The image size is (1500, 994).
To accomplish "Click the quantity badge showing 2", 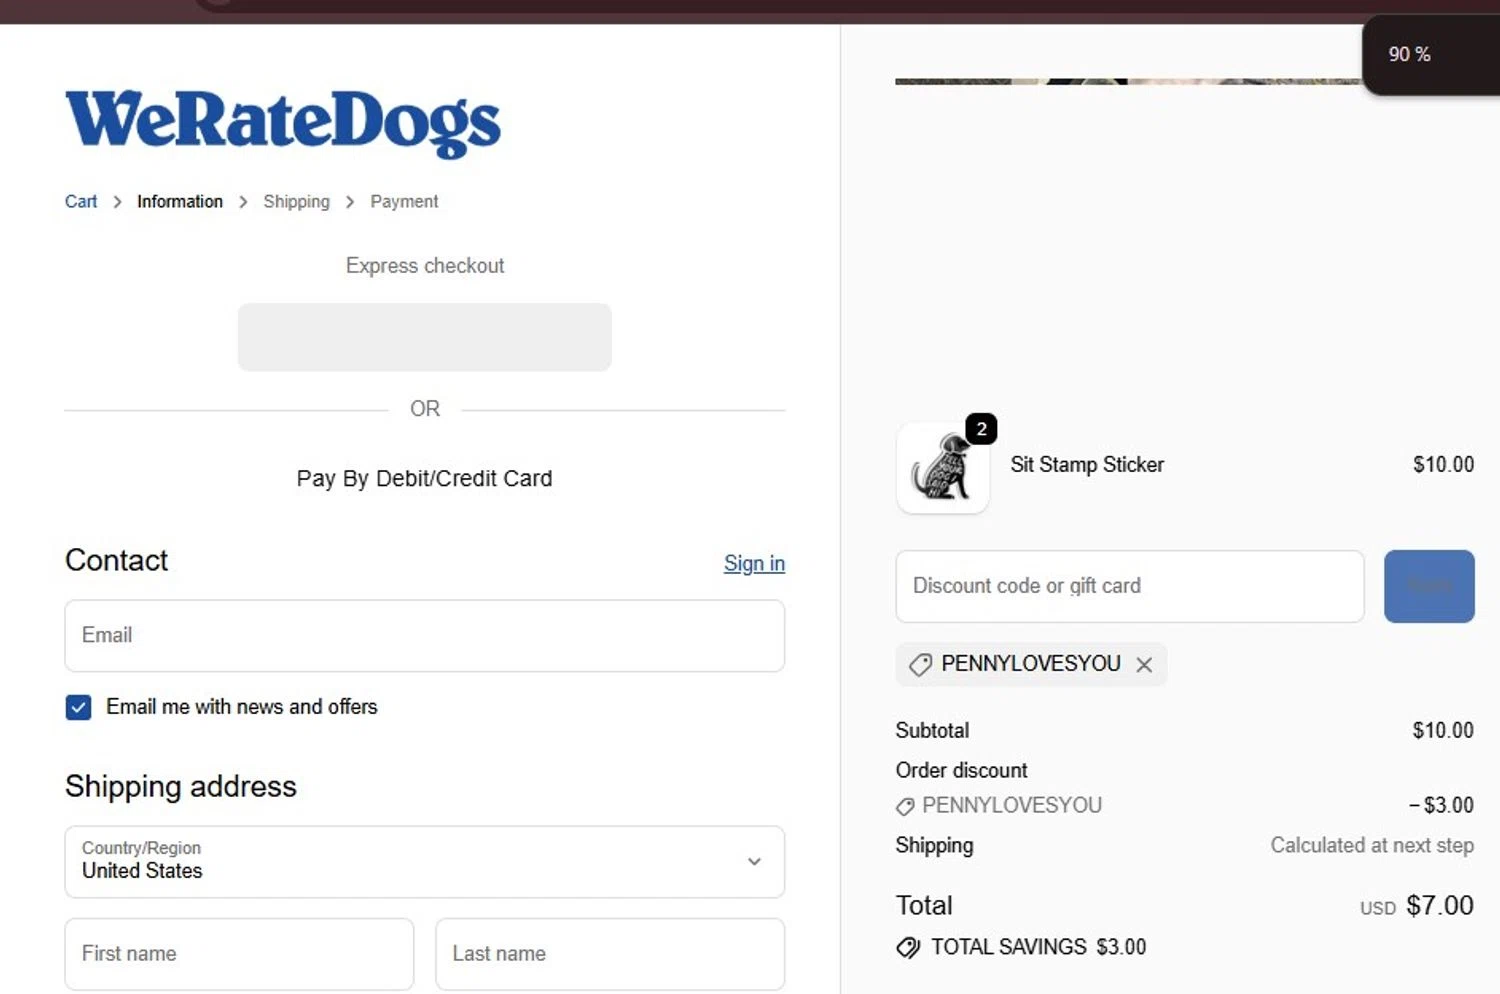I will 981,429.
